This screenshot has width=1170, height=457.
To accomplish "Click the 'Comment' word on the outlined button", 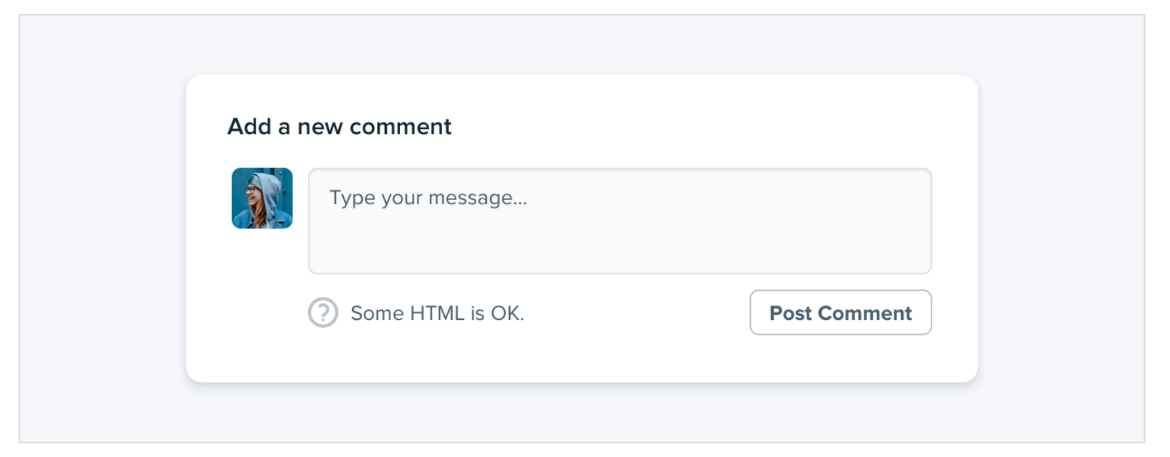I will 864,313.
